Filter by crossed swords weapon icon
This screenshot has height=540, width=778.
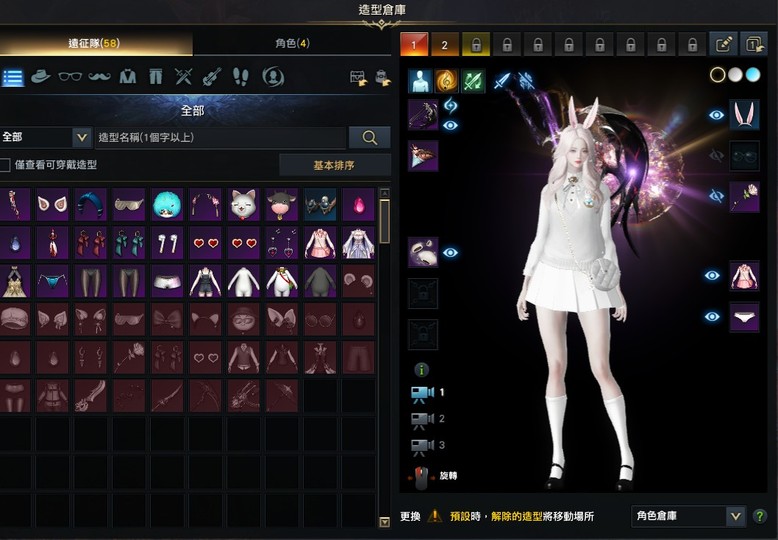point(183,76)
